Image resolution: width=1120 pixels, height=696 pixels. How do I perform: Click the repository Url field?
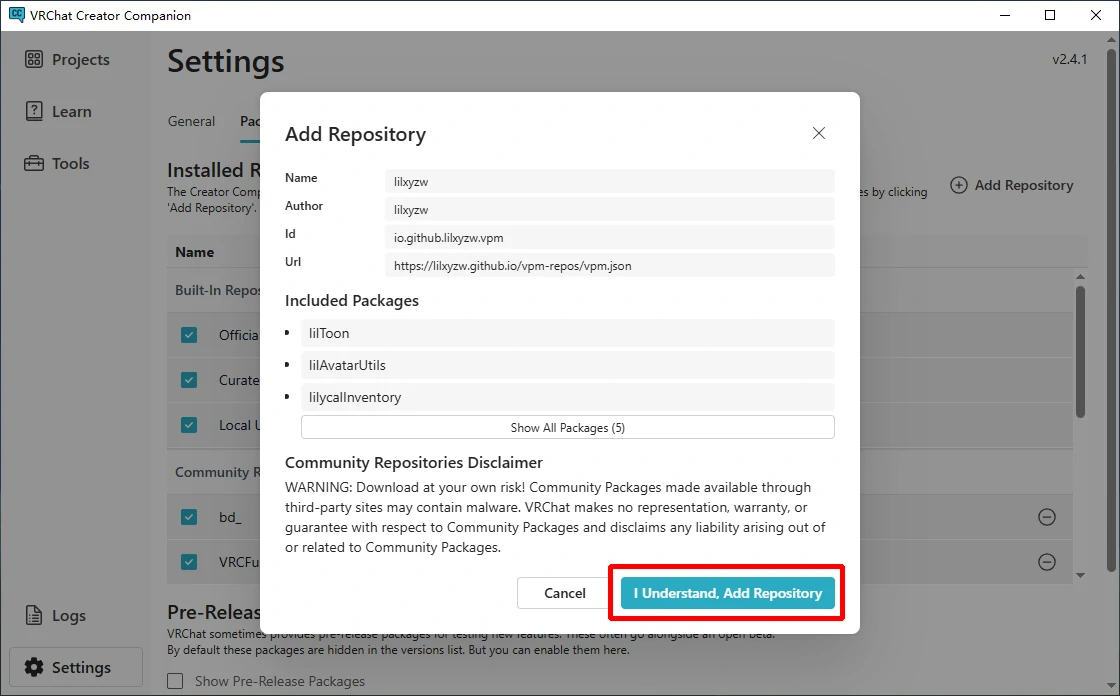609,266
